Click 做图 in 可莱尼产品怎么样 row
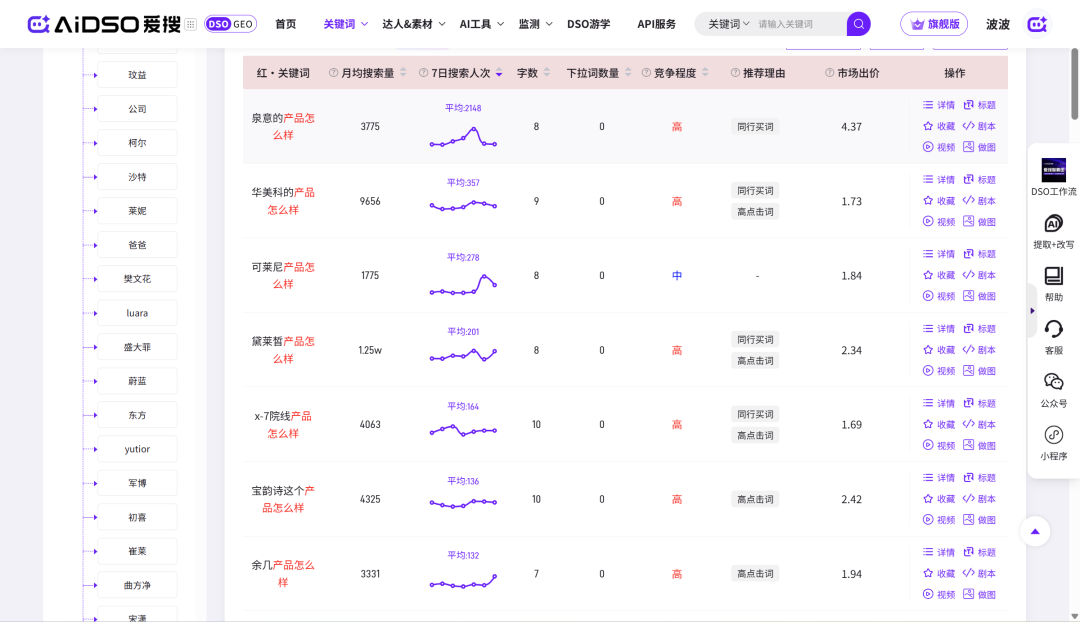Screen dimensions: 1080x622 tap(979, 296)
